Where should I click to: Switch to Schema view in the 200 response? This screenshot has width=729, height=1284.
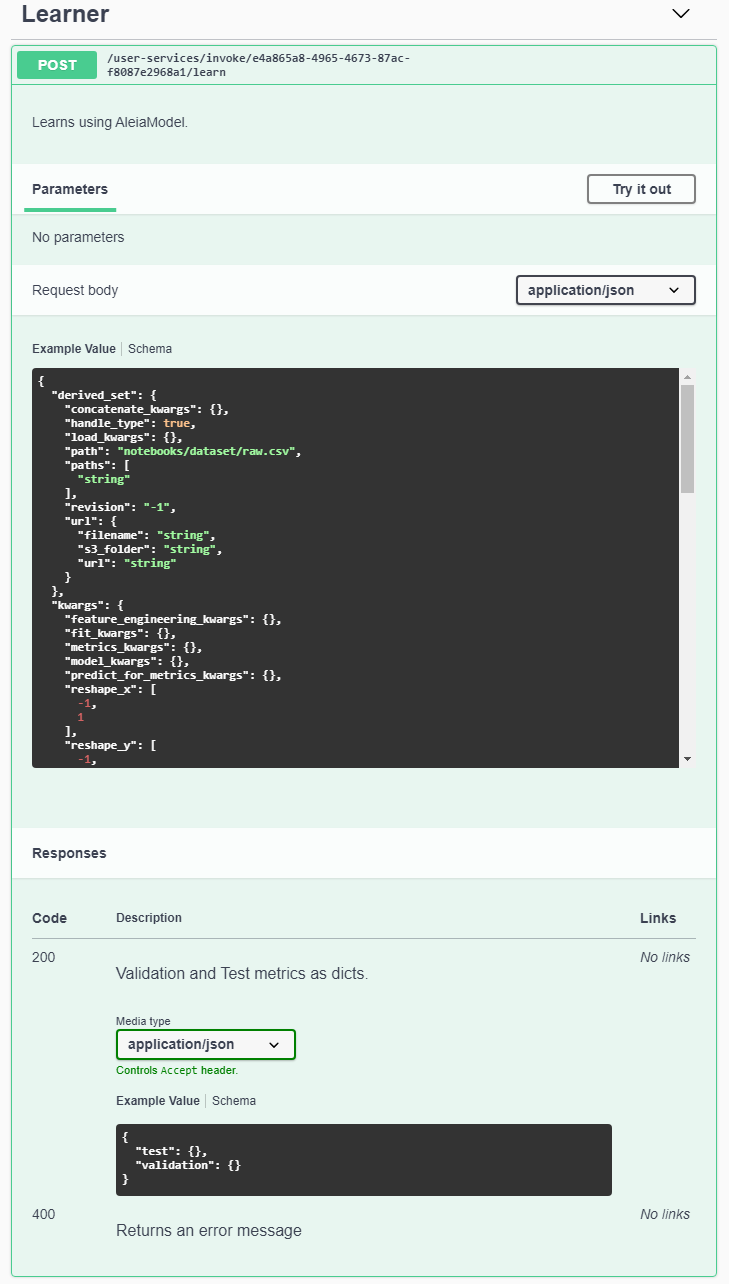(233, 1100)
